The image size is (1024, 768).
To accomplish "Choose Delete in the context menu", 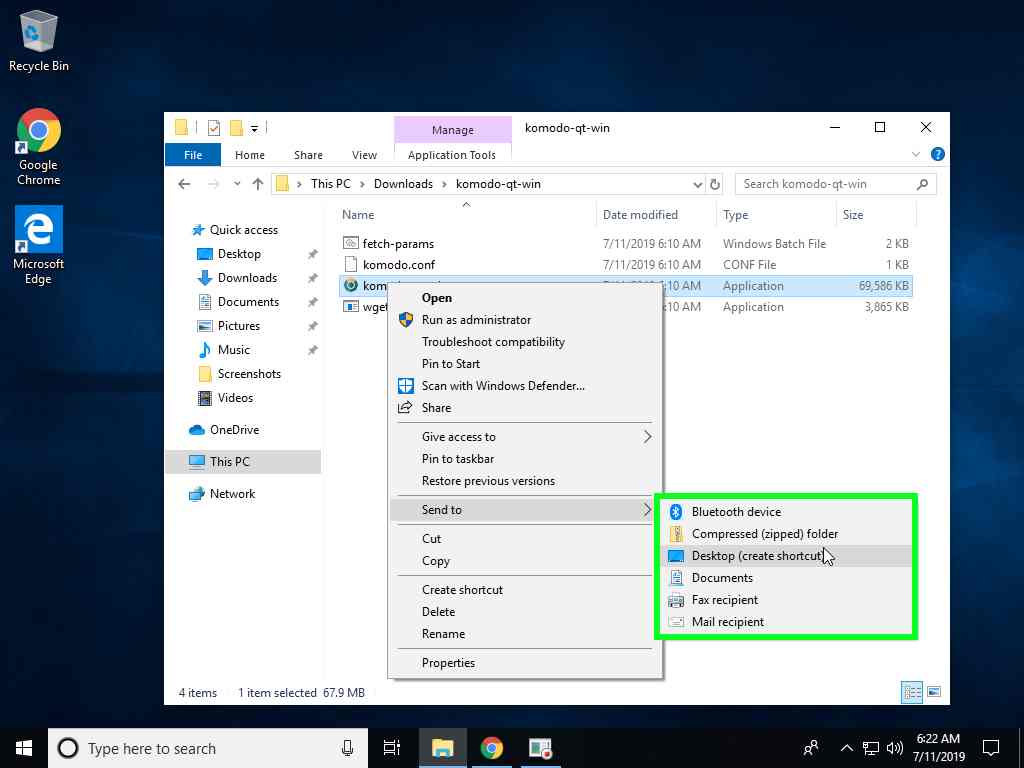I will pos(525,612).
